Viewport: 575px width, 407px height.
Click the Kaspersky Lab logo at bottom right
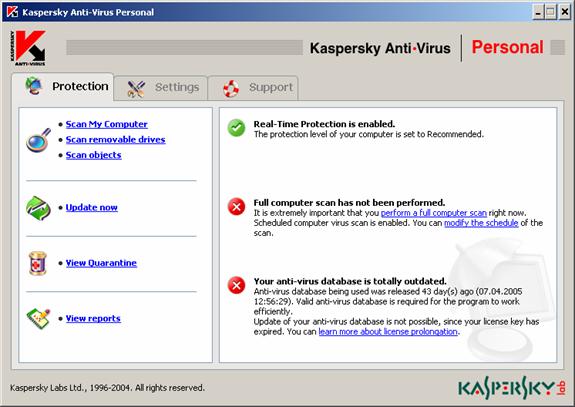point(512,387)
